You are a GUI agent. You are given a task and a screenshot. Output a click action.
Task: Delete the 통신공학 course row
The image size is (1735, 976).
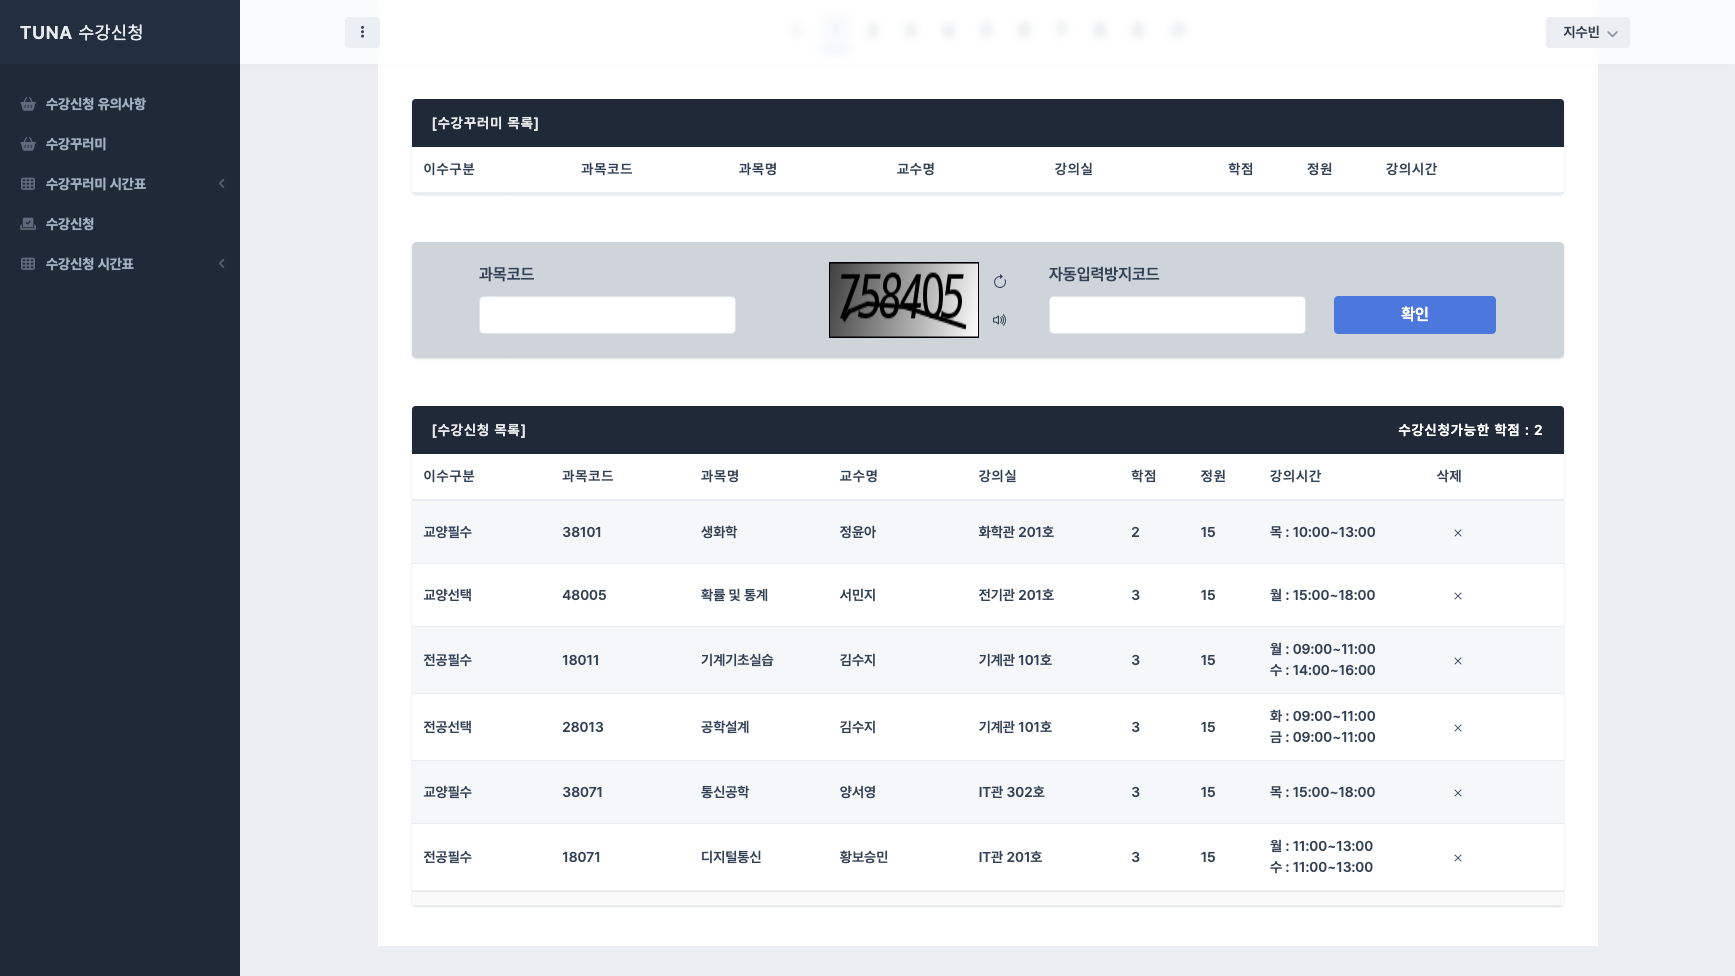1457,793
